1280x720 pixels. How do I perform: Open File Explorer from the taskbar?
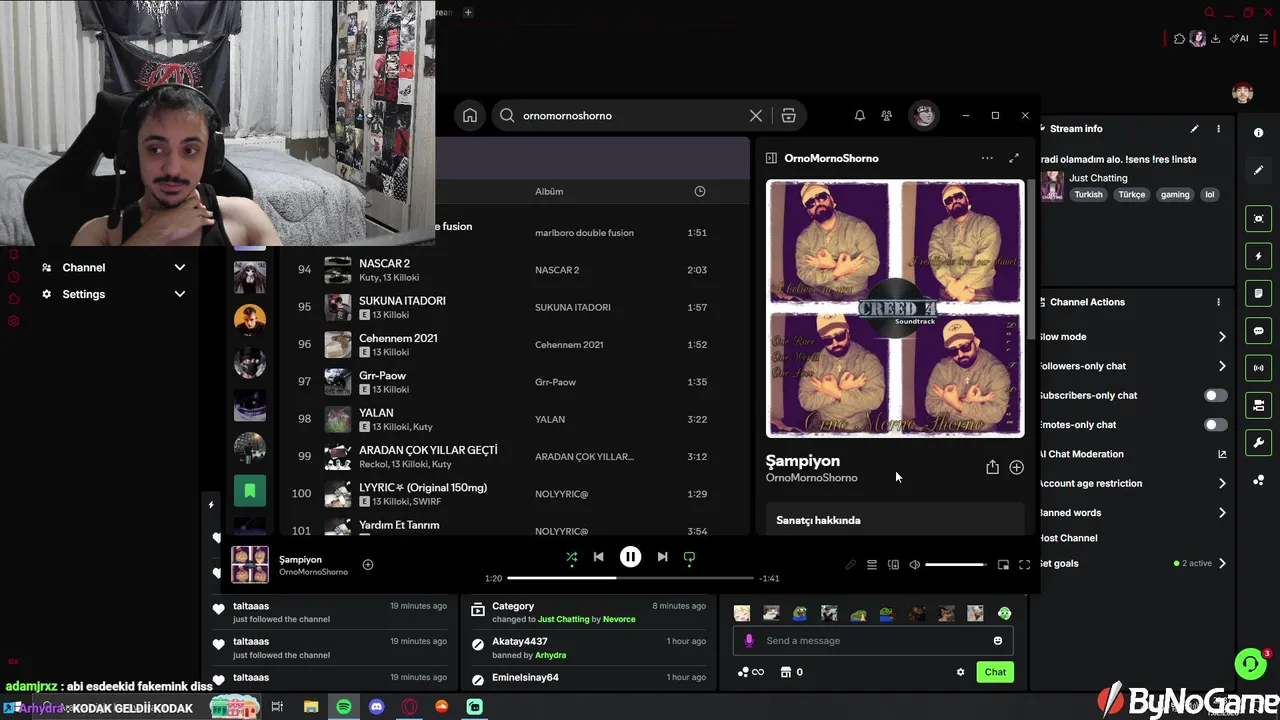tap(311, 707)
